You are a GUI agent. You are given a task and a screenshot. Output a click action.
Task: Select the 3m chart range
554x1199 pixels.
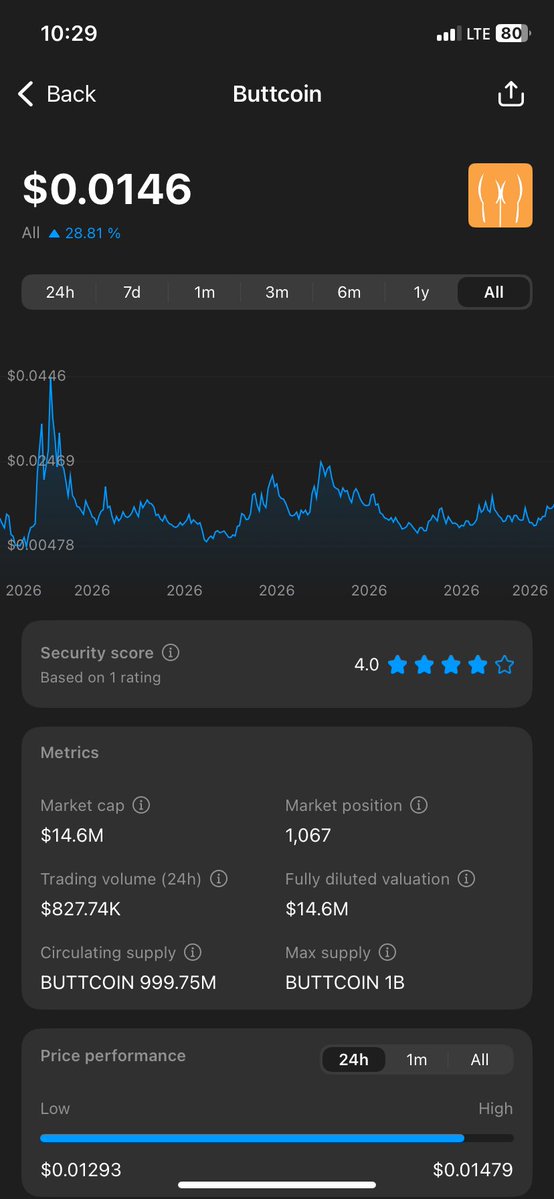click(x=277, y=292)
